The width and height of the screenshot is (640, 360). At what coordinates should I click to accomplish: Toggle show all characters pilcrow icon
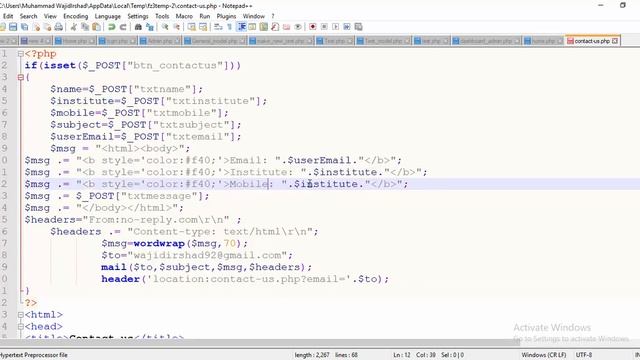pos(229,27)
